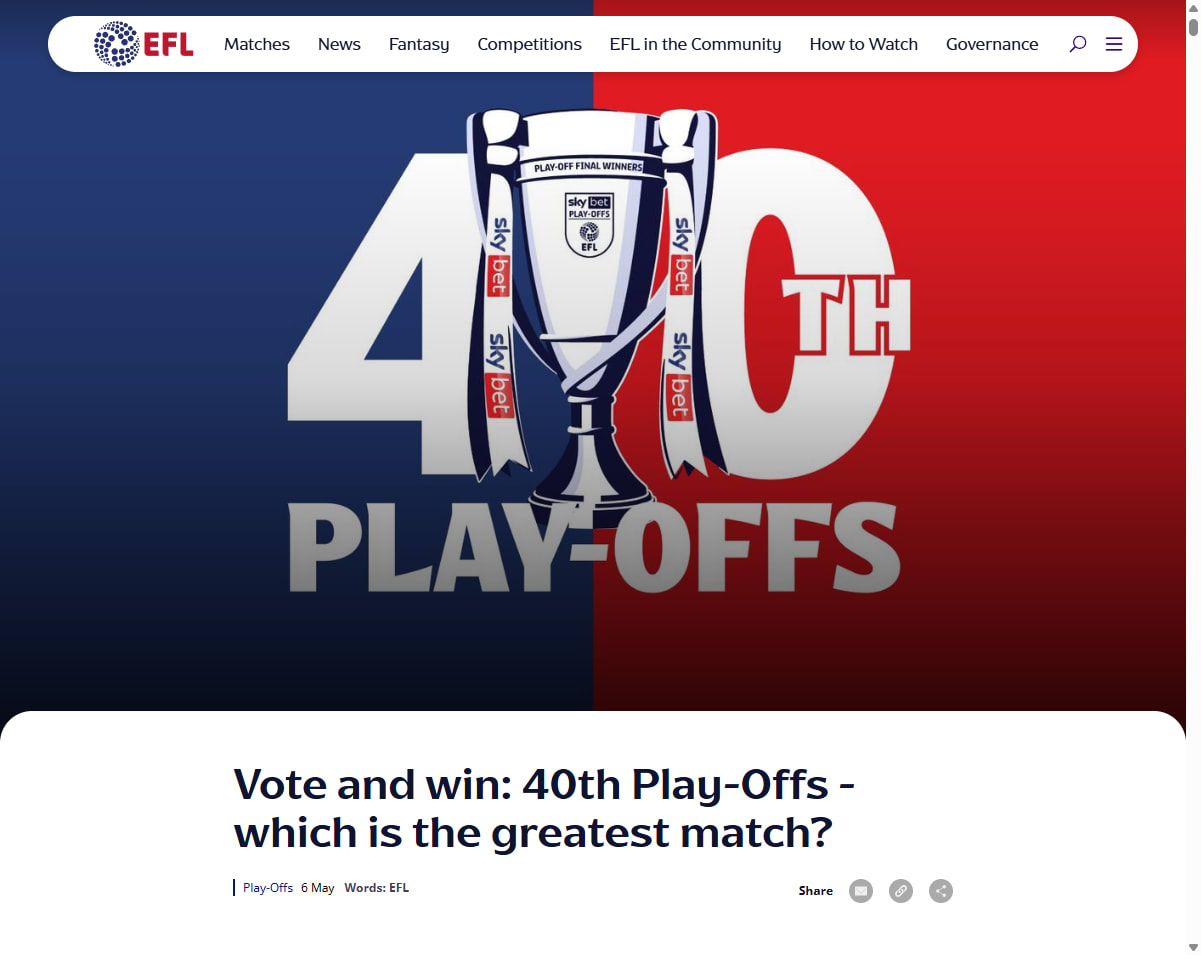This screenshot has width=1201, height=955.
Task: Open the share network icon
Action: pos(941,891)
